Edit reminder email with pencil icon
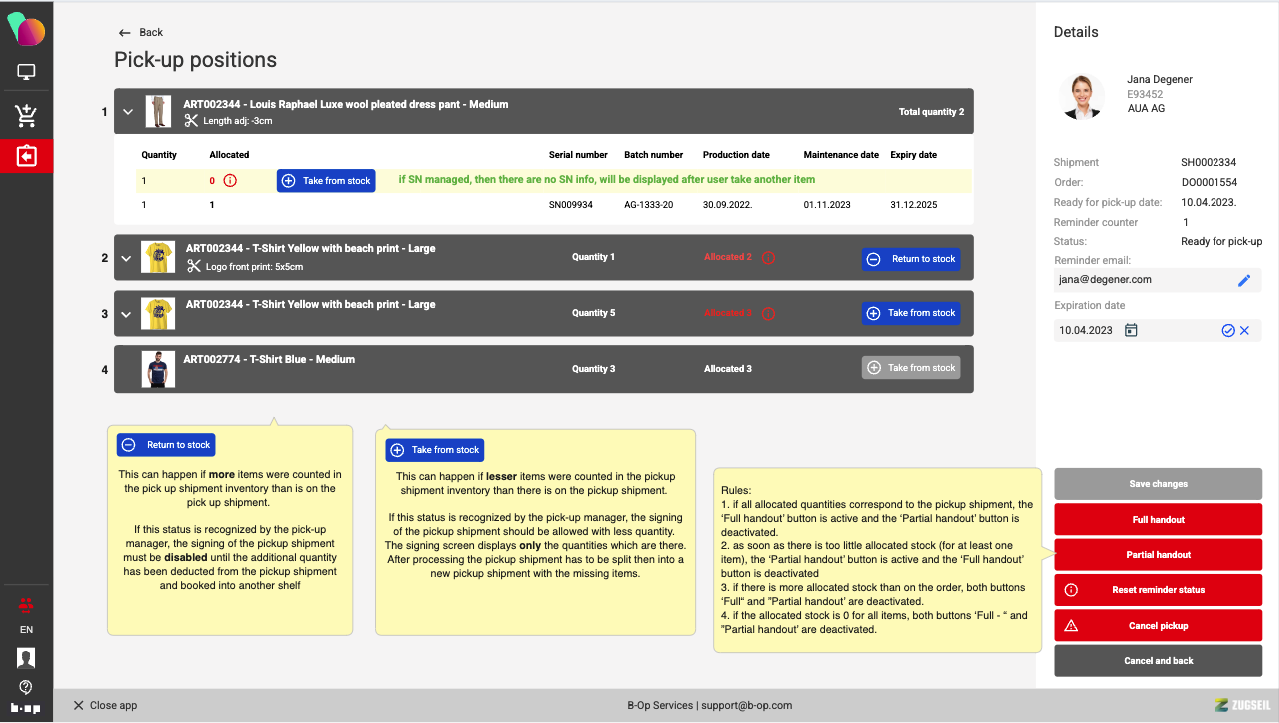 point(1244,281)
